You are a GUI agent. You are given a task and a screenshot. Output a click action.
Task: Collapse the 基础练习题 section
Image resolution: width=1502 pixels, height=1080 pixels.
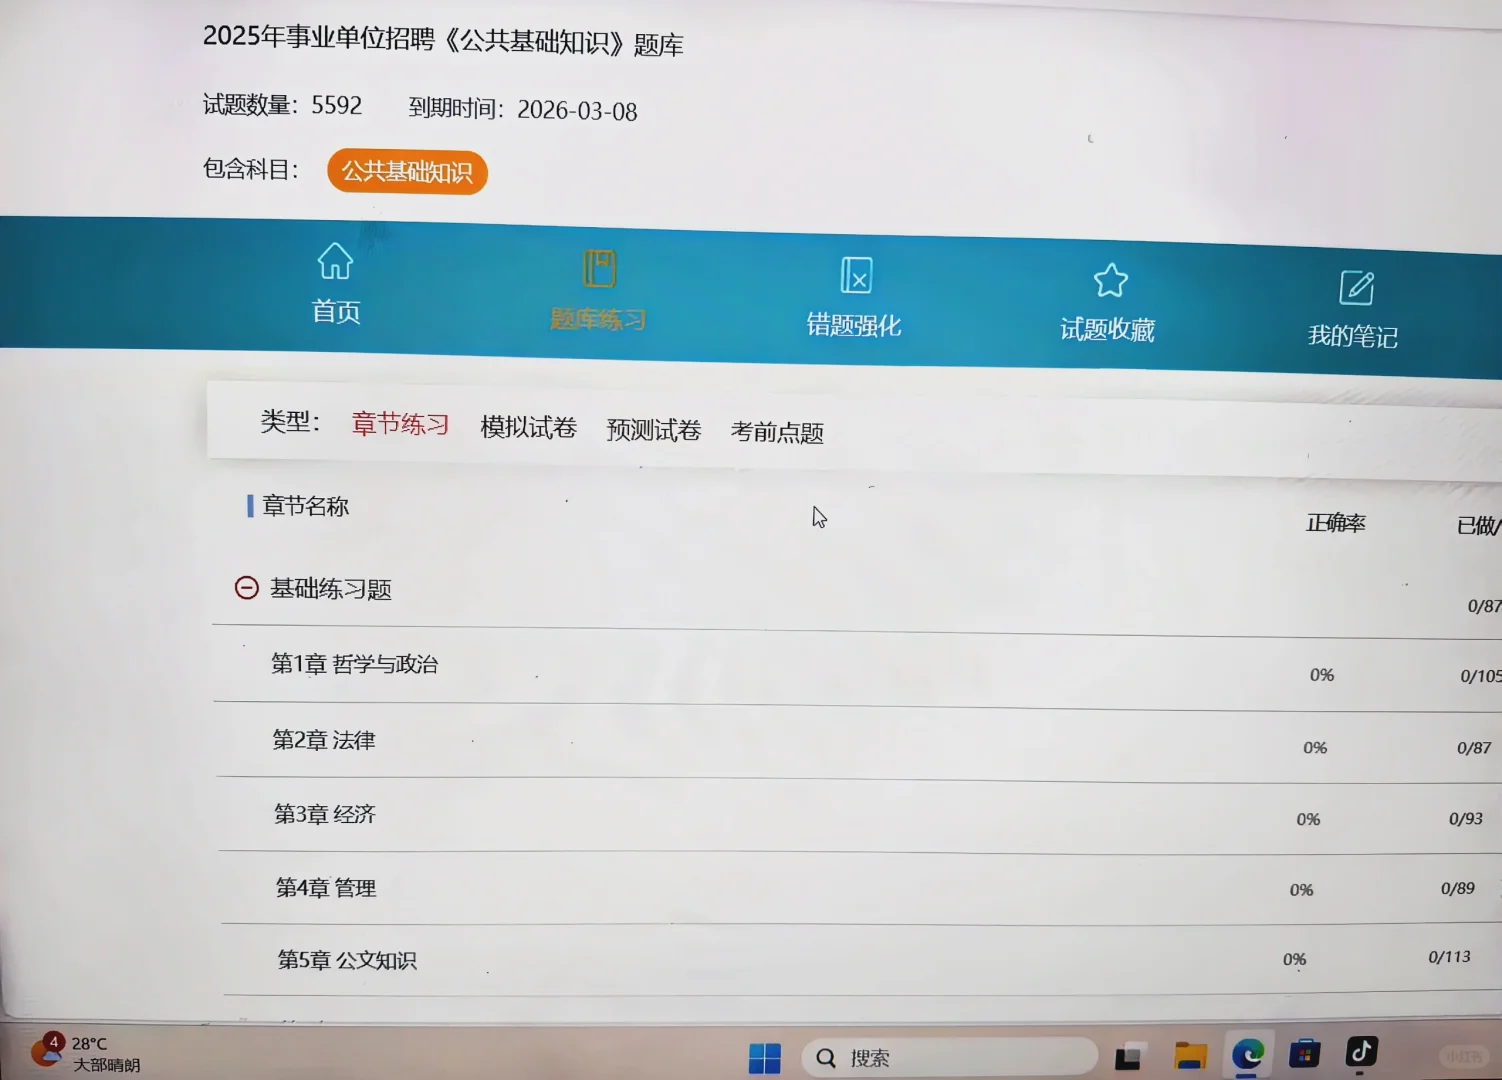(246, 588)
